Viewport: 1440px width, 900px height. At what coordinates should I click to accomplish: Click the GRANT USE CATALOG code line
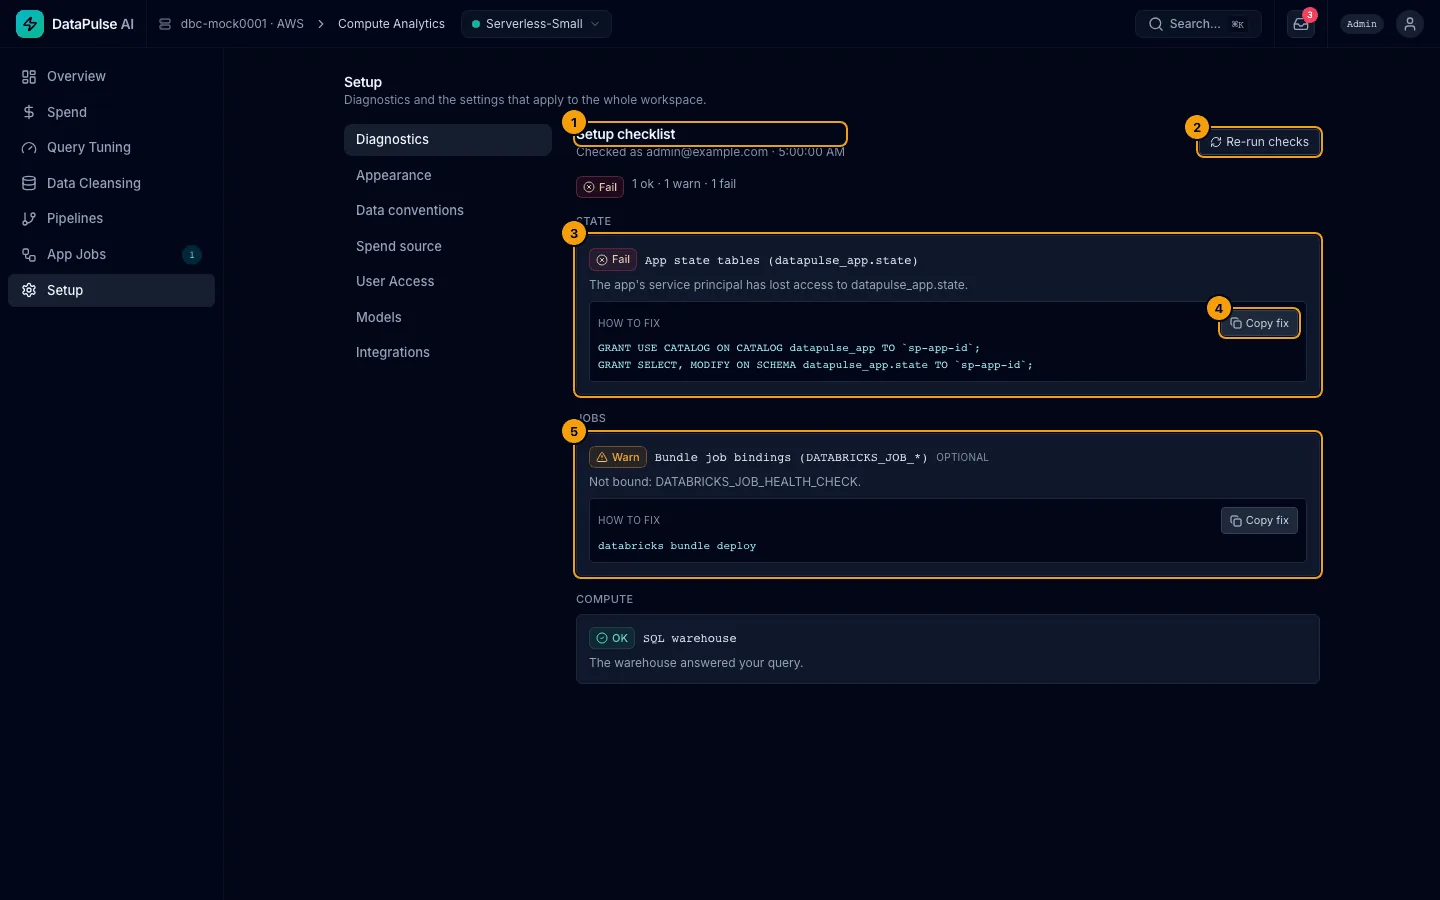pyautogui.click(x=789, y=348)
